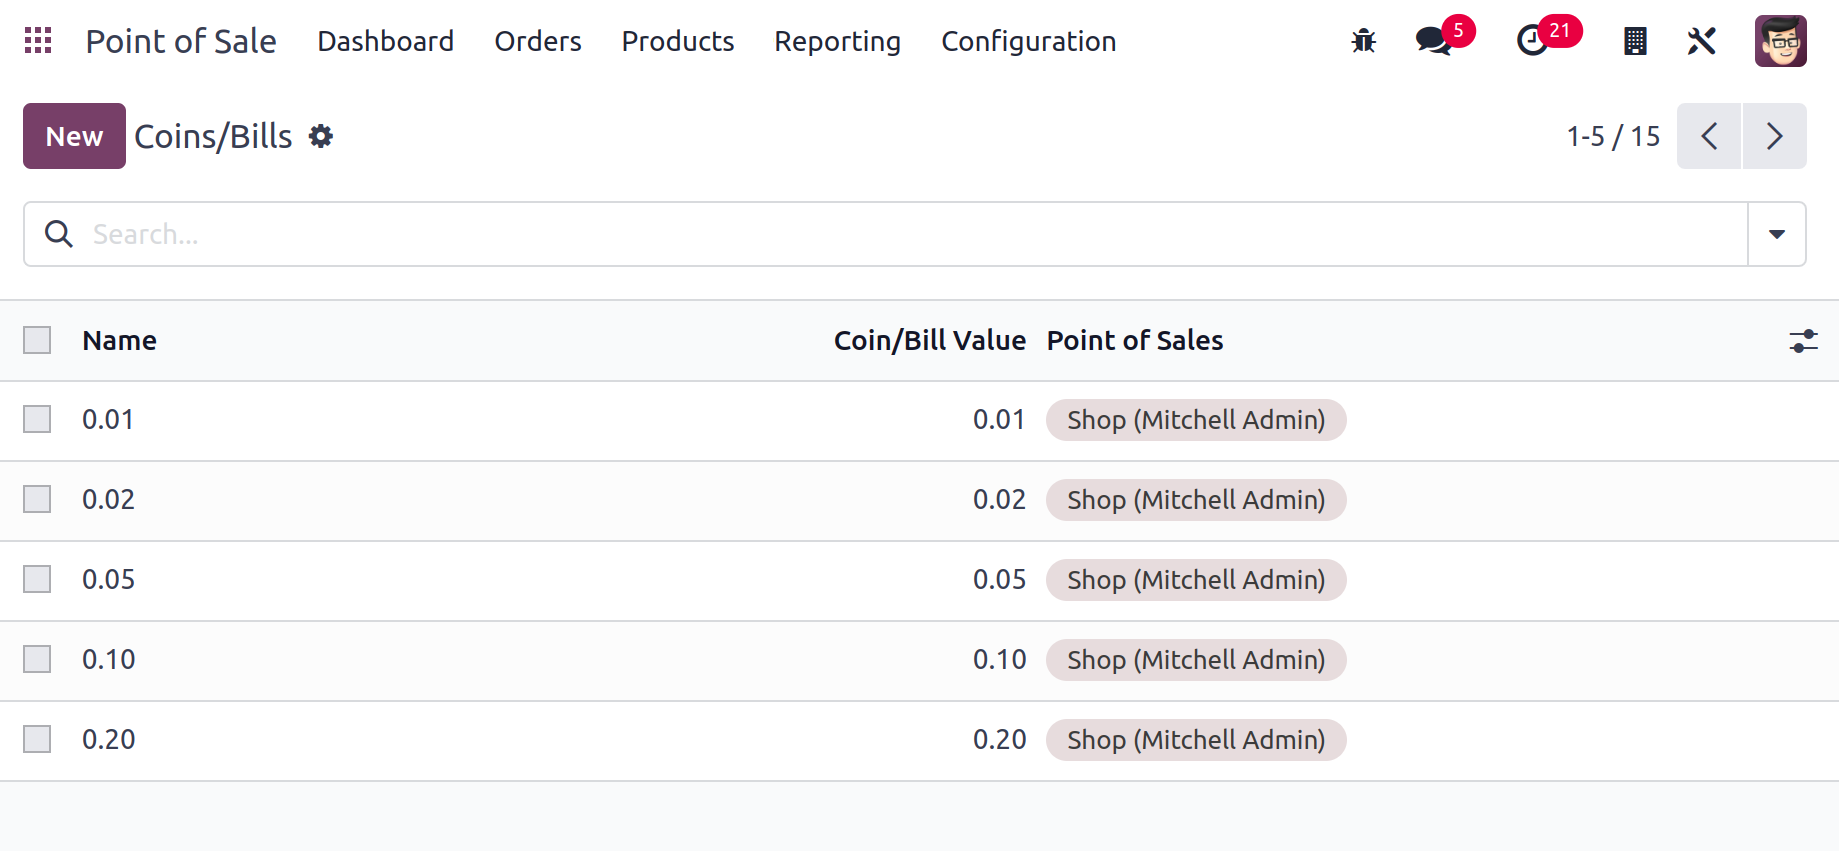Viewport: 1839px width, 851px height.
Task: Click the New button
Action: point(74,136)
